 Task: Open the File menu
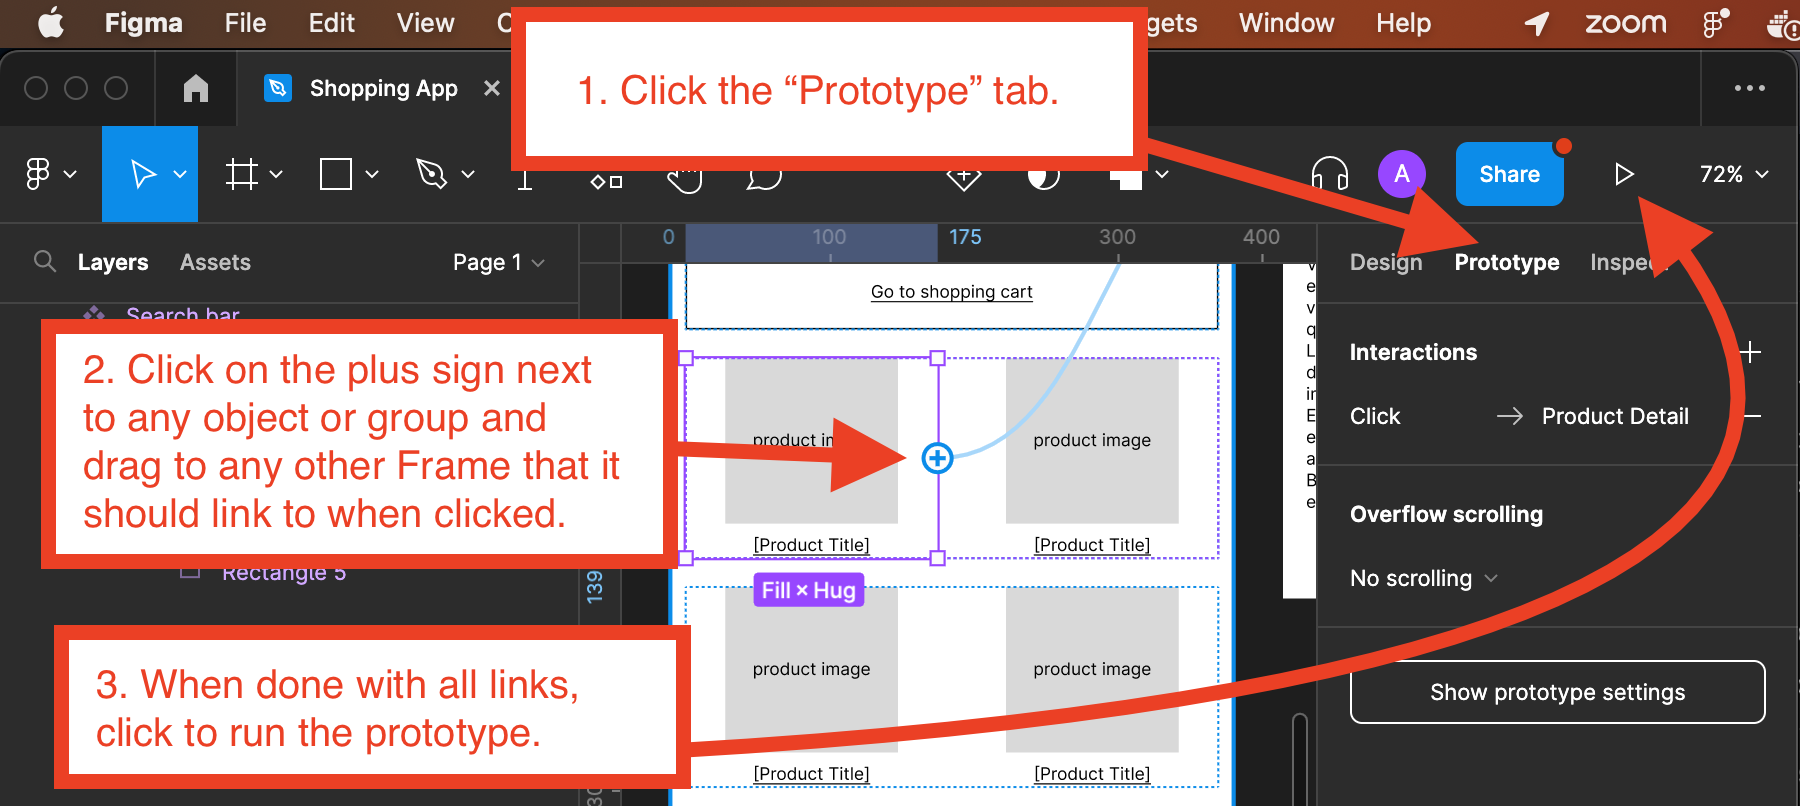(245, 23)
